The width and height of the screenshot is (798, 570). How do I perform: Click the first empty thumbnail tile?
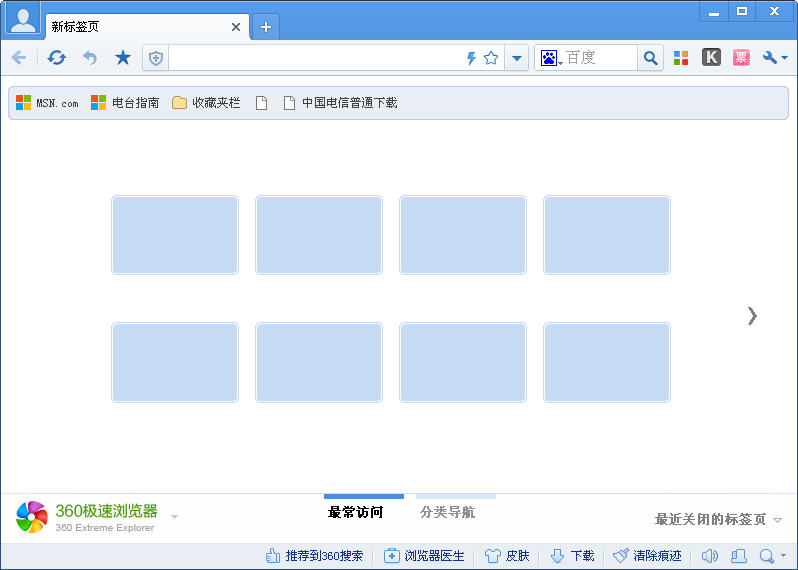[x=175, y=235]
